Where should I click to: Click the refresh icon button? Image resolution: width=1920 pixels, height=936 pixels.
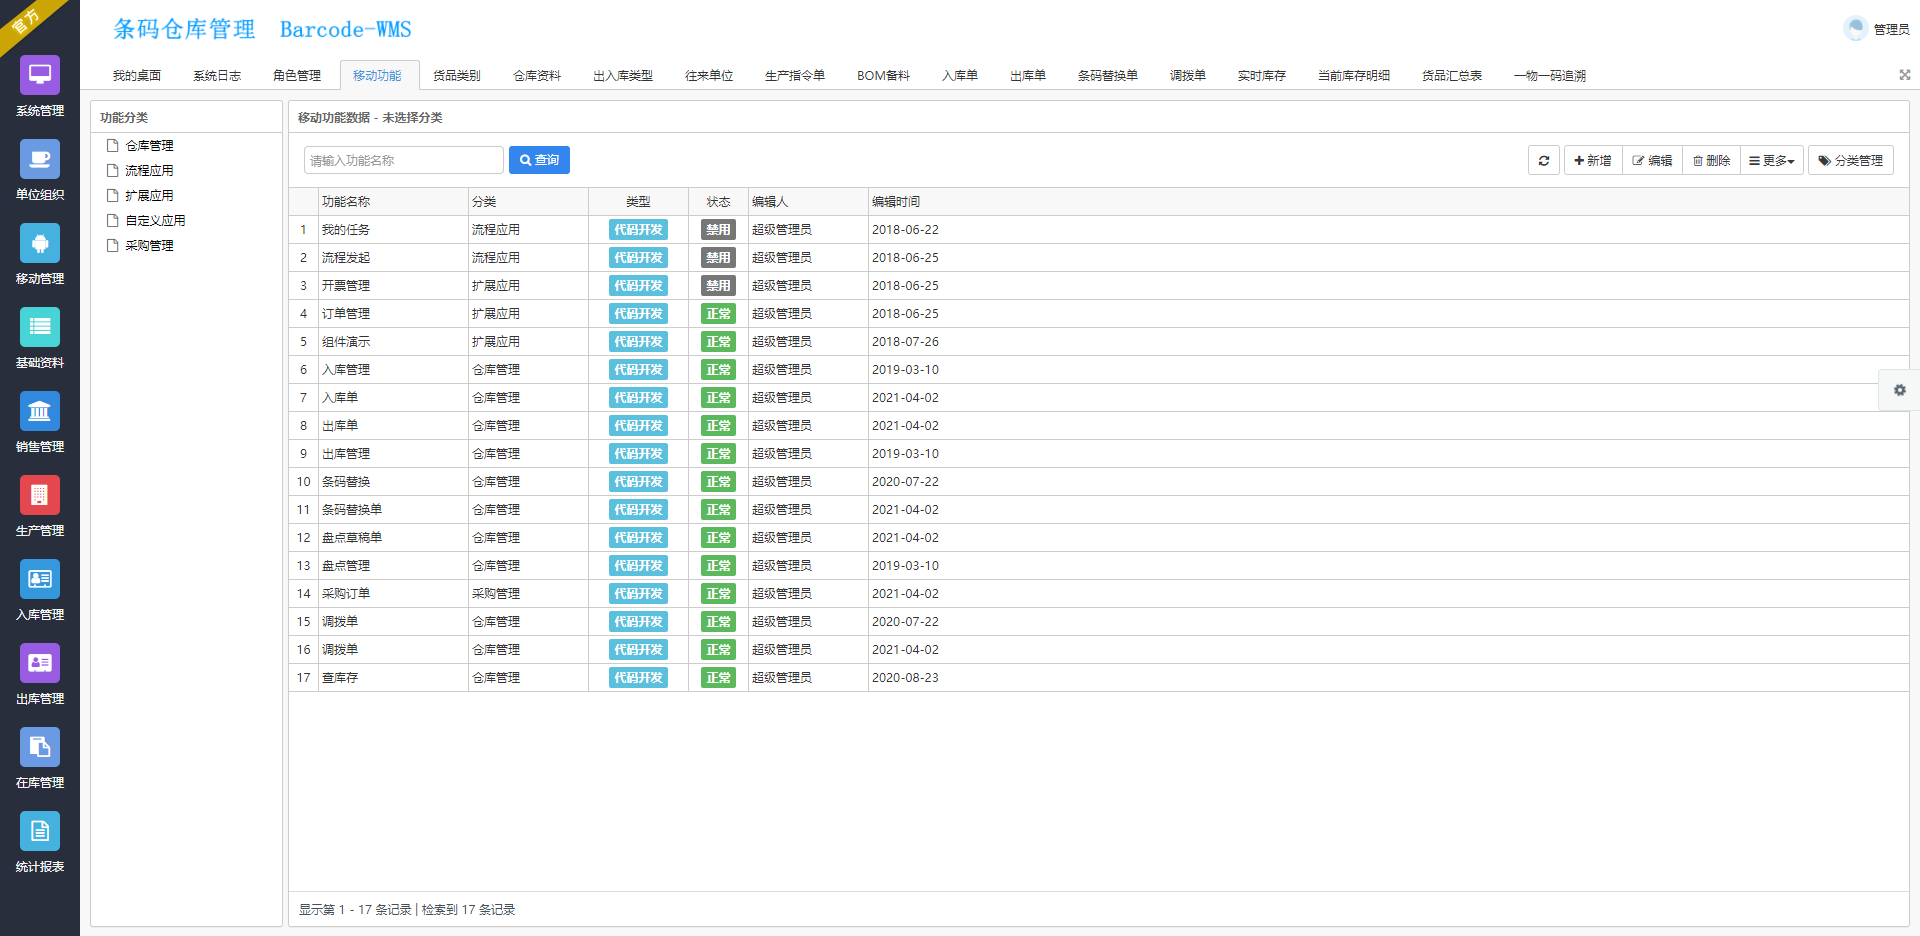click(1544, 160)
